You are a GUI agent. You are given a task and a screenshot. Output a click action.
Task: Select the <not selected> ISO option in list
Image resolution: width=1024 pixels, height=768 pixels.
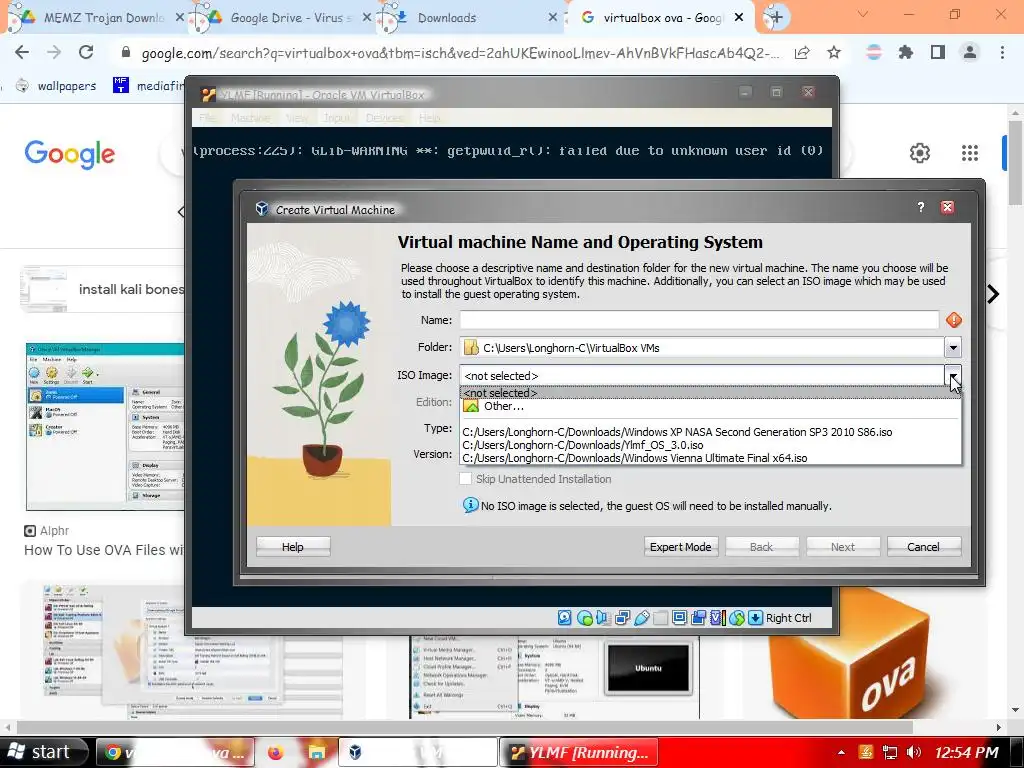click(710, 392)
